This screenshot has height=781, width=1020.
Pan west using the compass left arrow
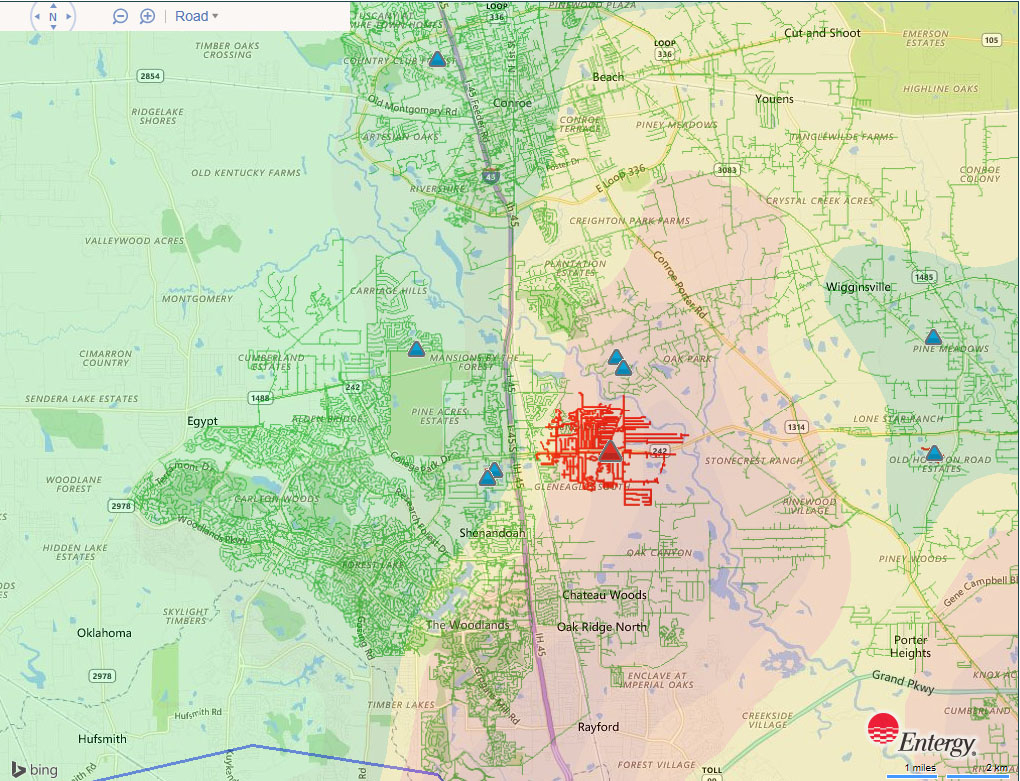point(35,16)
